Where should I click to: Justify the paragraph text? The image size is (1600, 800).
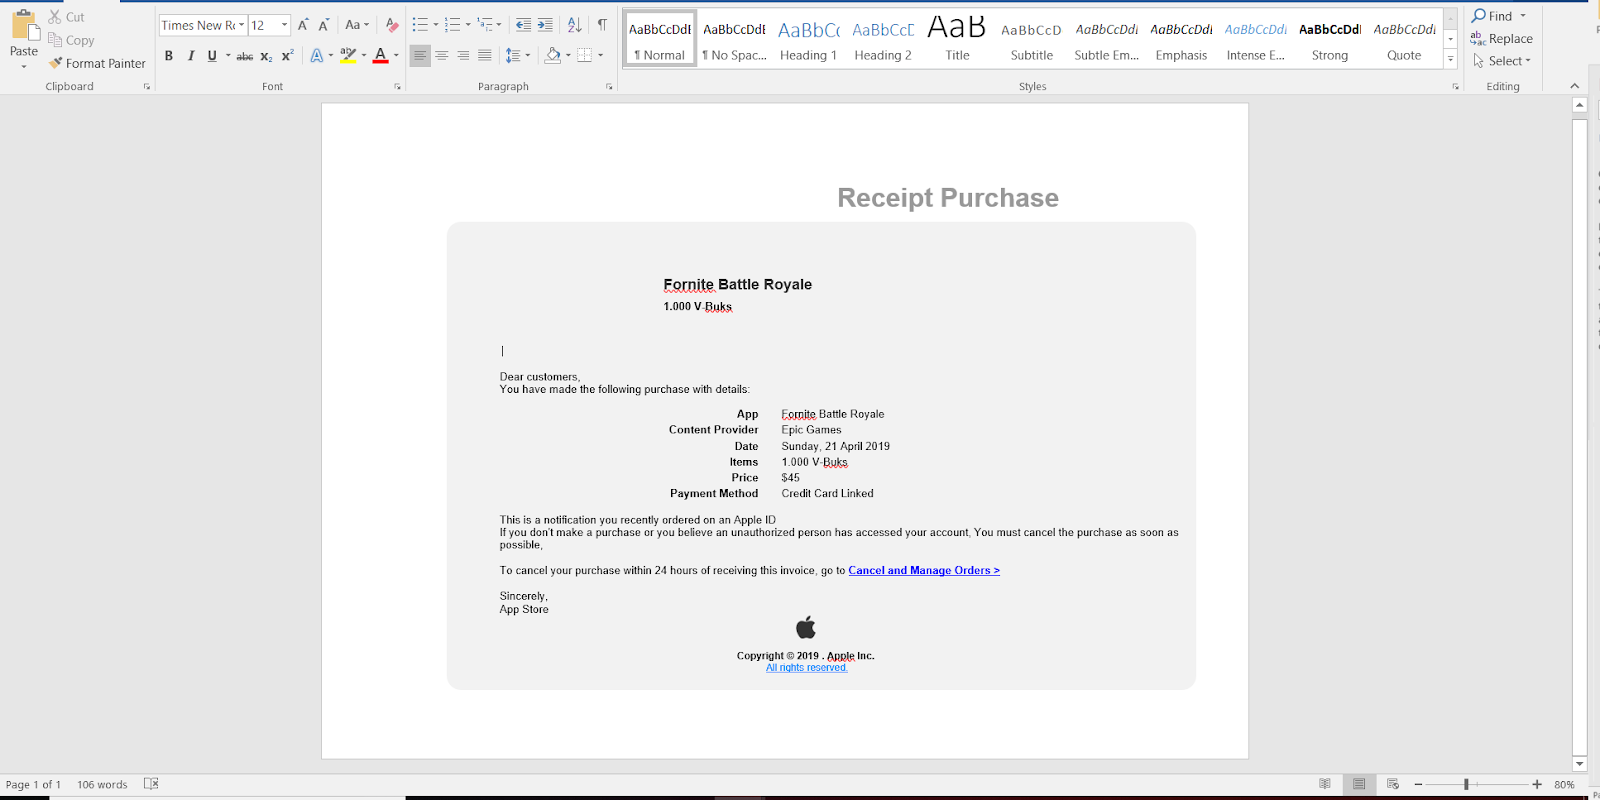point(485,56)
